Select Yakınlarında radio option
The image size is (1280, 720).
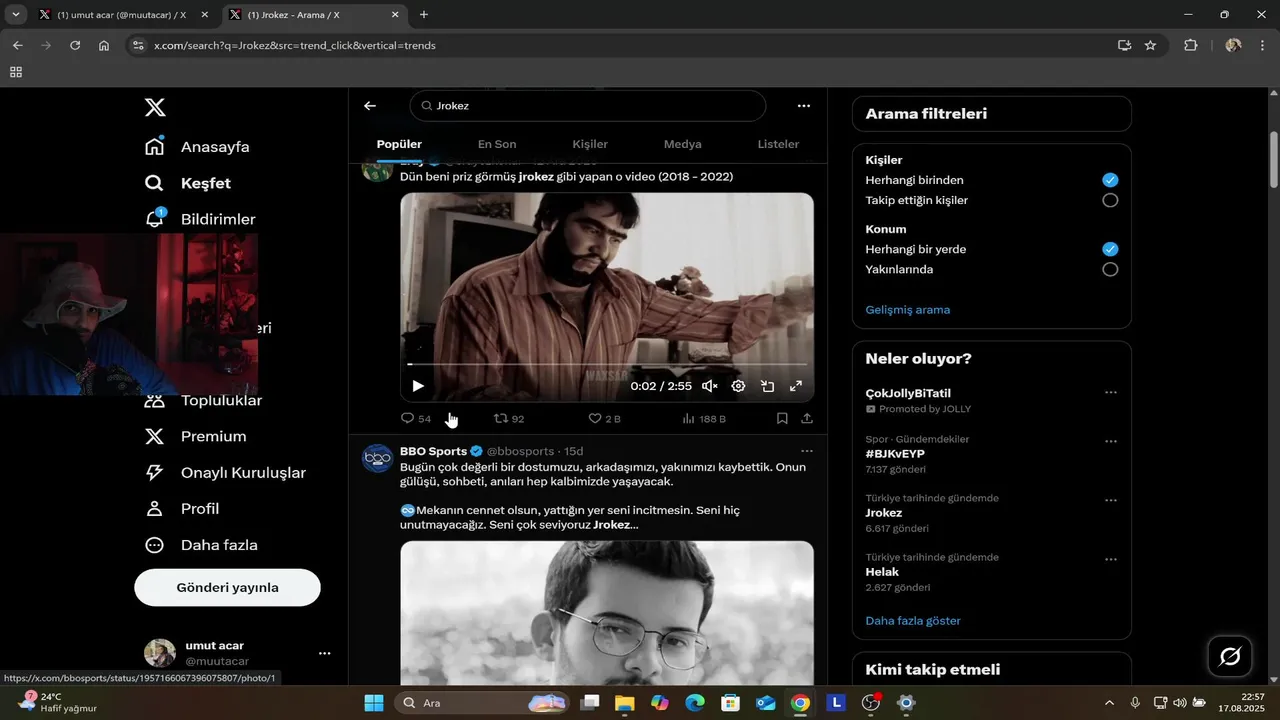(1110, 269)
